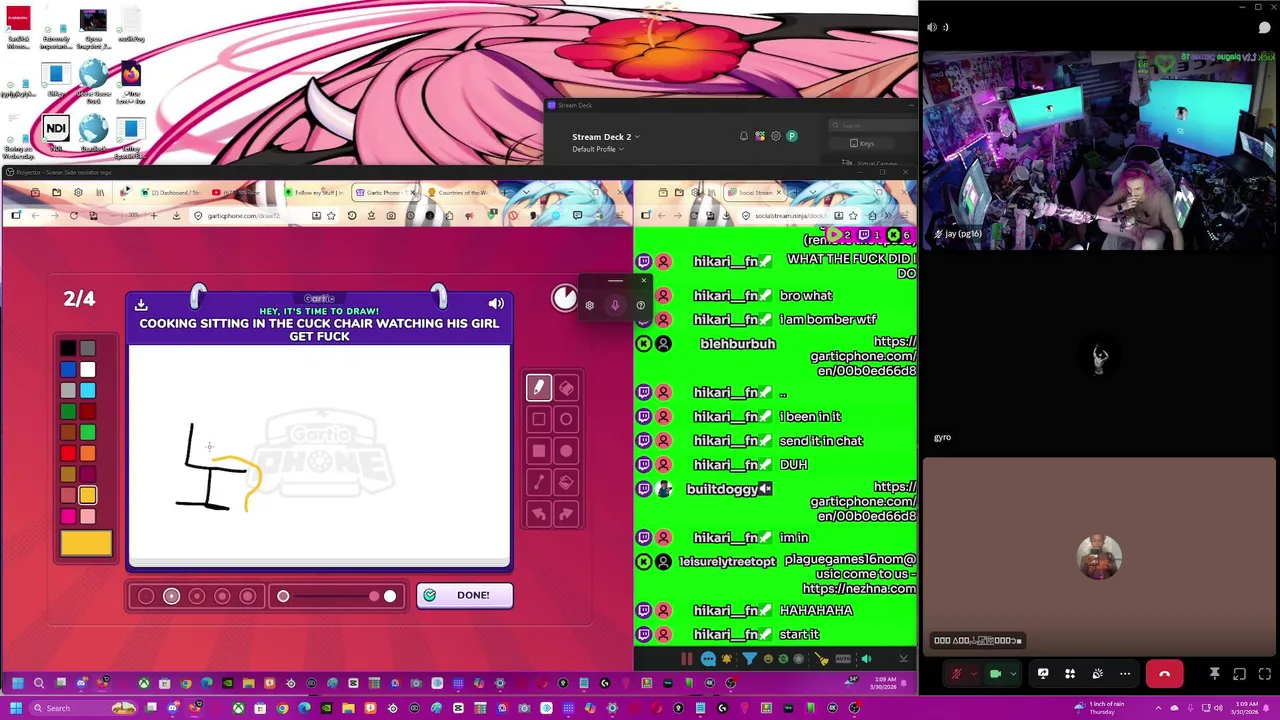Pick the red color swatch
The width and height of the screenshot is (1280, 720).
pos(68,453)
